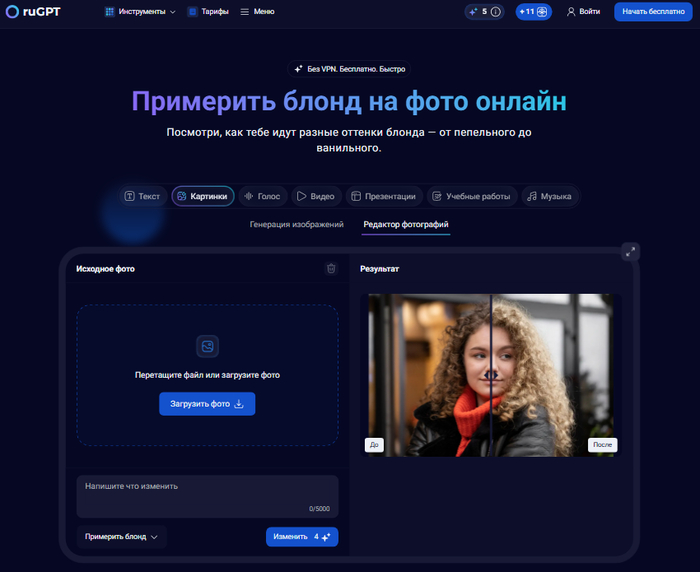Screen dimensions: 700x572
Task: Select the Видео category
Action: [315, 196]
